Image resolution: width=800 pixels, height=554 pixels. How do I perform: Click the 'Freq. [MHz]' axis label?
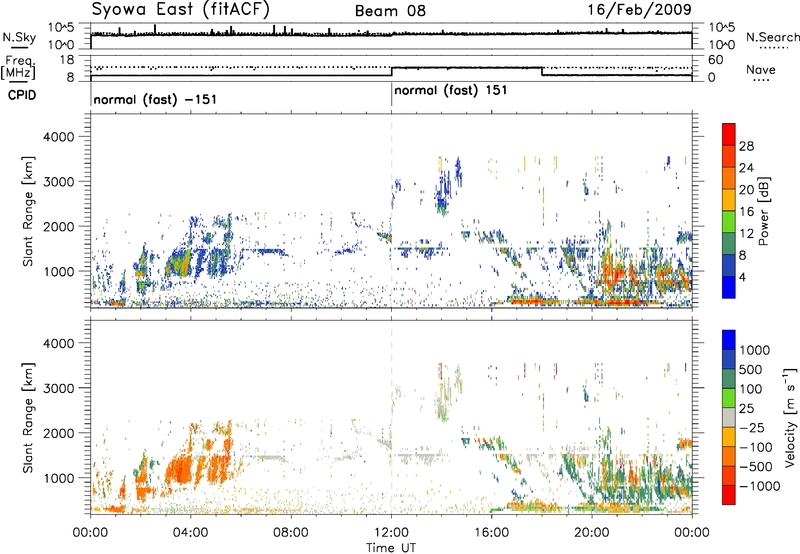click(x=19, y=68)
